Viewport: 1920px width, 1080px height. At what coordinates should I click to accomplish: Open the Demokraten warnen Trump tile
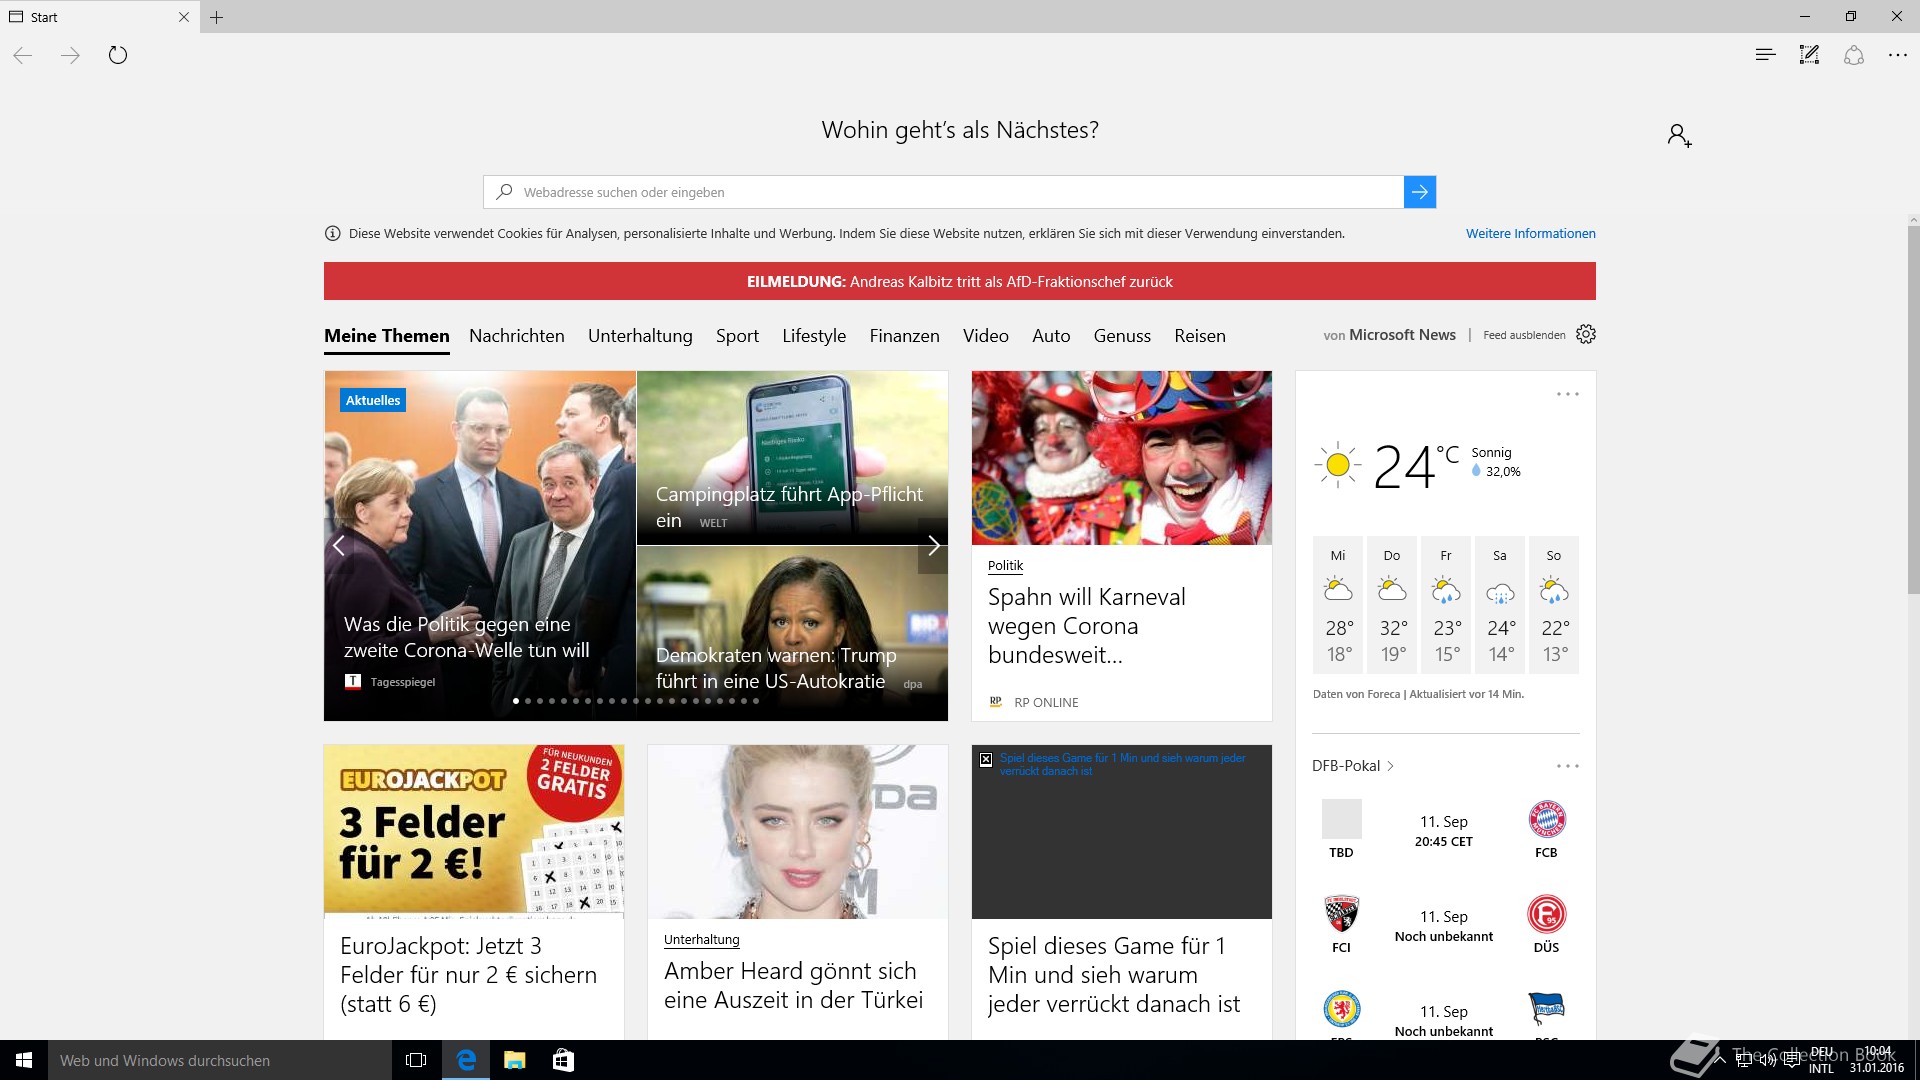tap(792, 633)
